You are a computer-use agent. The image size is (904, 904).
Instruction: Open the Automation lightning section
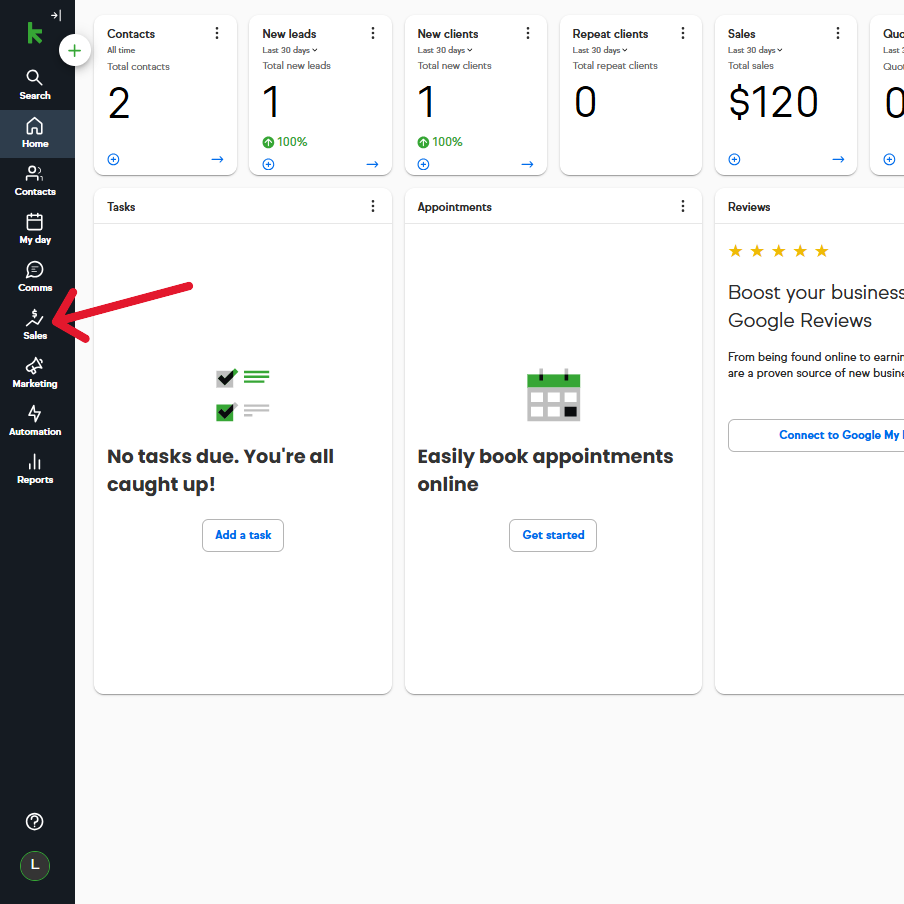(35, 420)
